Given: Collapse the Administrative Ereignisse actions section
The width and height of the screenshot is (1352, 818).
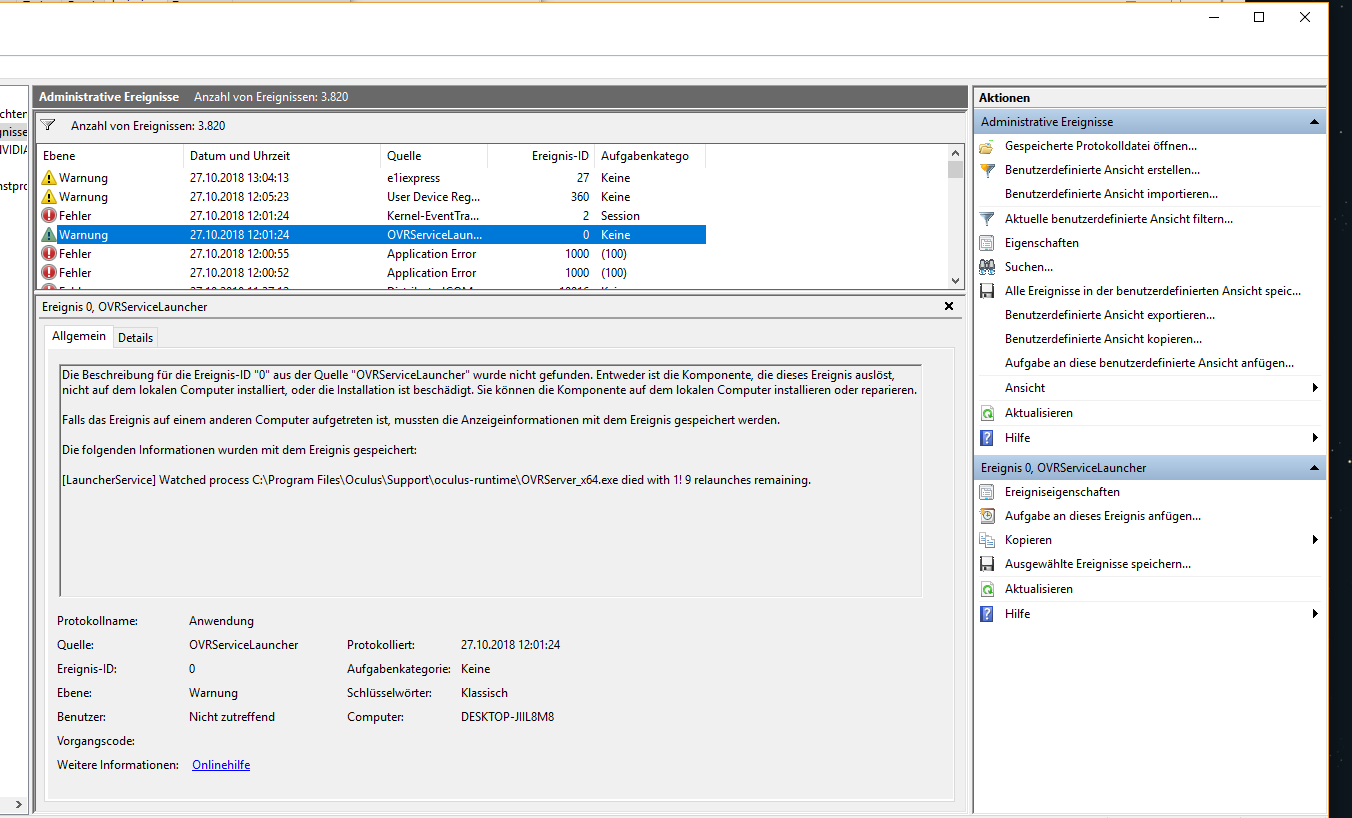Looking at the screenshot, I should point(1314,122).
